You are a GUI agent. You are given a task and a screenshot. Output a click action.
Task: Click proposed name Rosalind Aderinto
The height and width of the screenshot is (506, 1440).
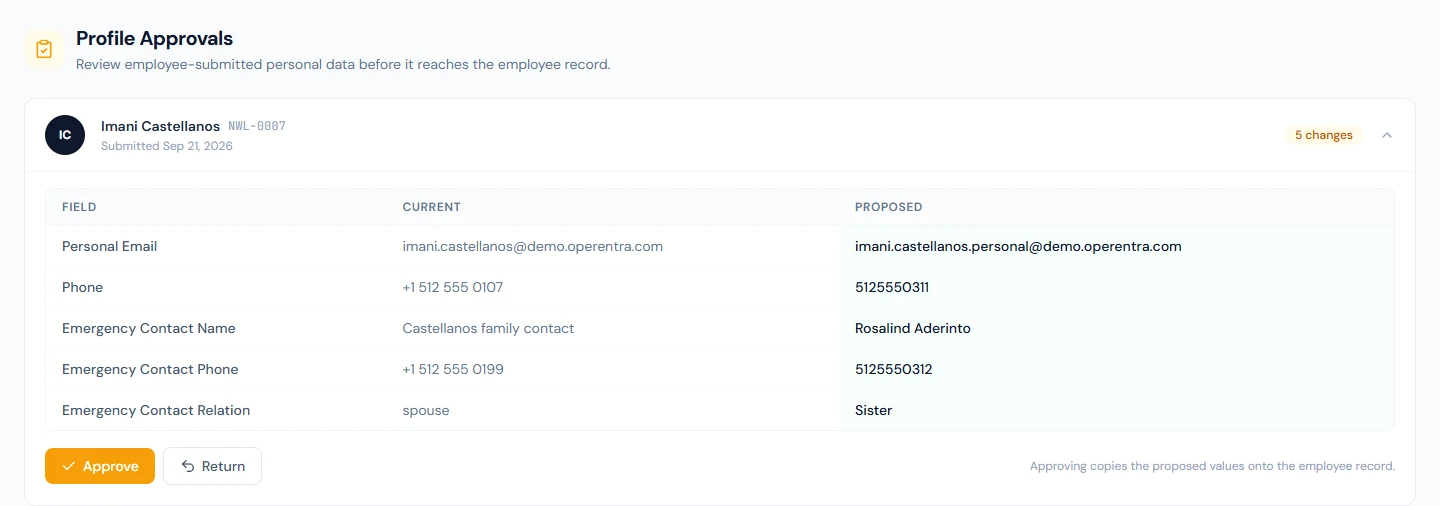912,328
